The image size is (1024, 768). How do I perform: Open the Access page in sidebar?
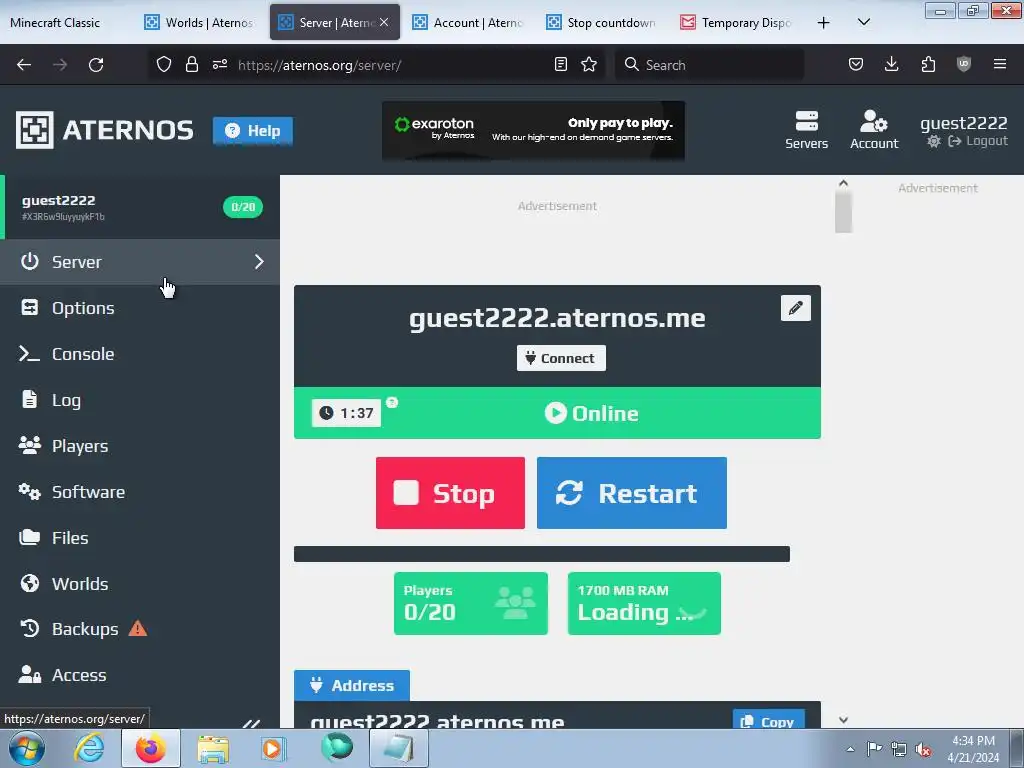point(140,675)
